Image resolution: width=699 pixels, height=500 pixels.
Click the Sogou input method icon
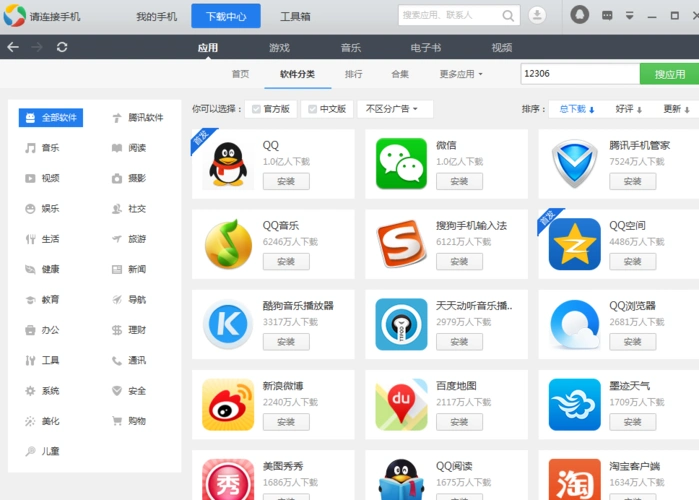pos(401,244)
